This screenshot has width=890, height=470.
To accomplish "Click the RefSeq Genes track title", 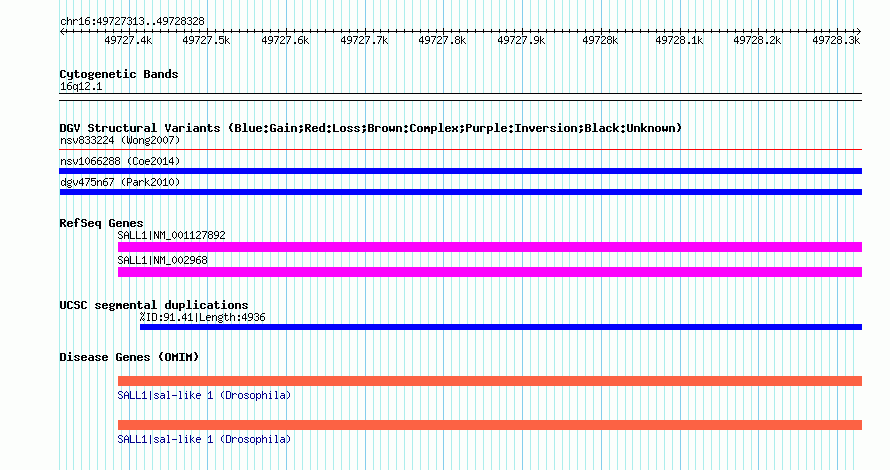I will pos(101,223).
